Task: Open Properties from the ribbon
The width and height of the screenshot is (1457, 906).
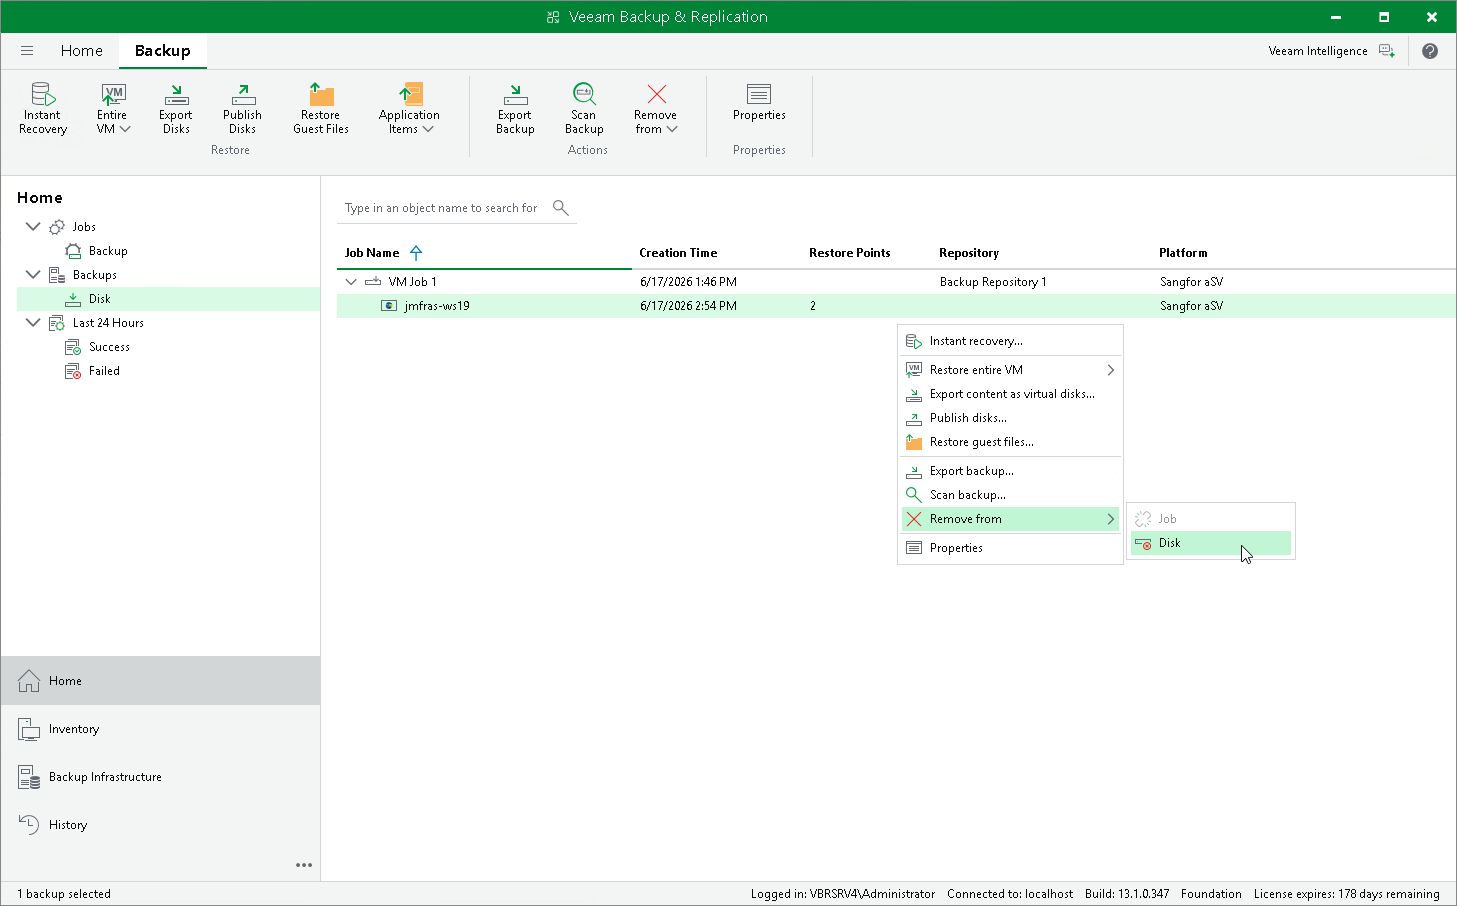Action: click(x=759, y=103)
